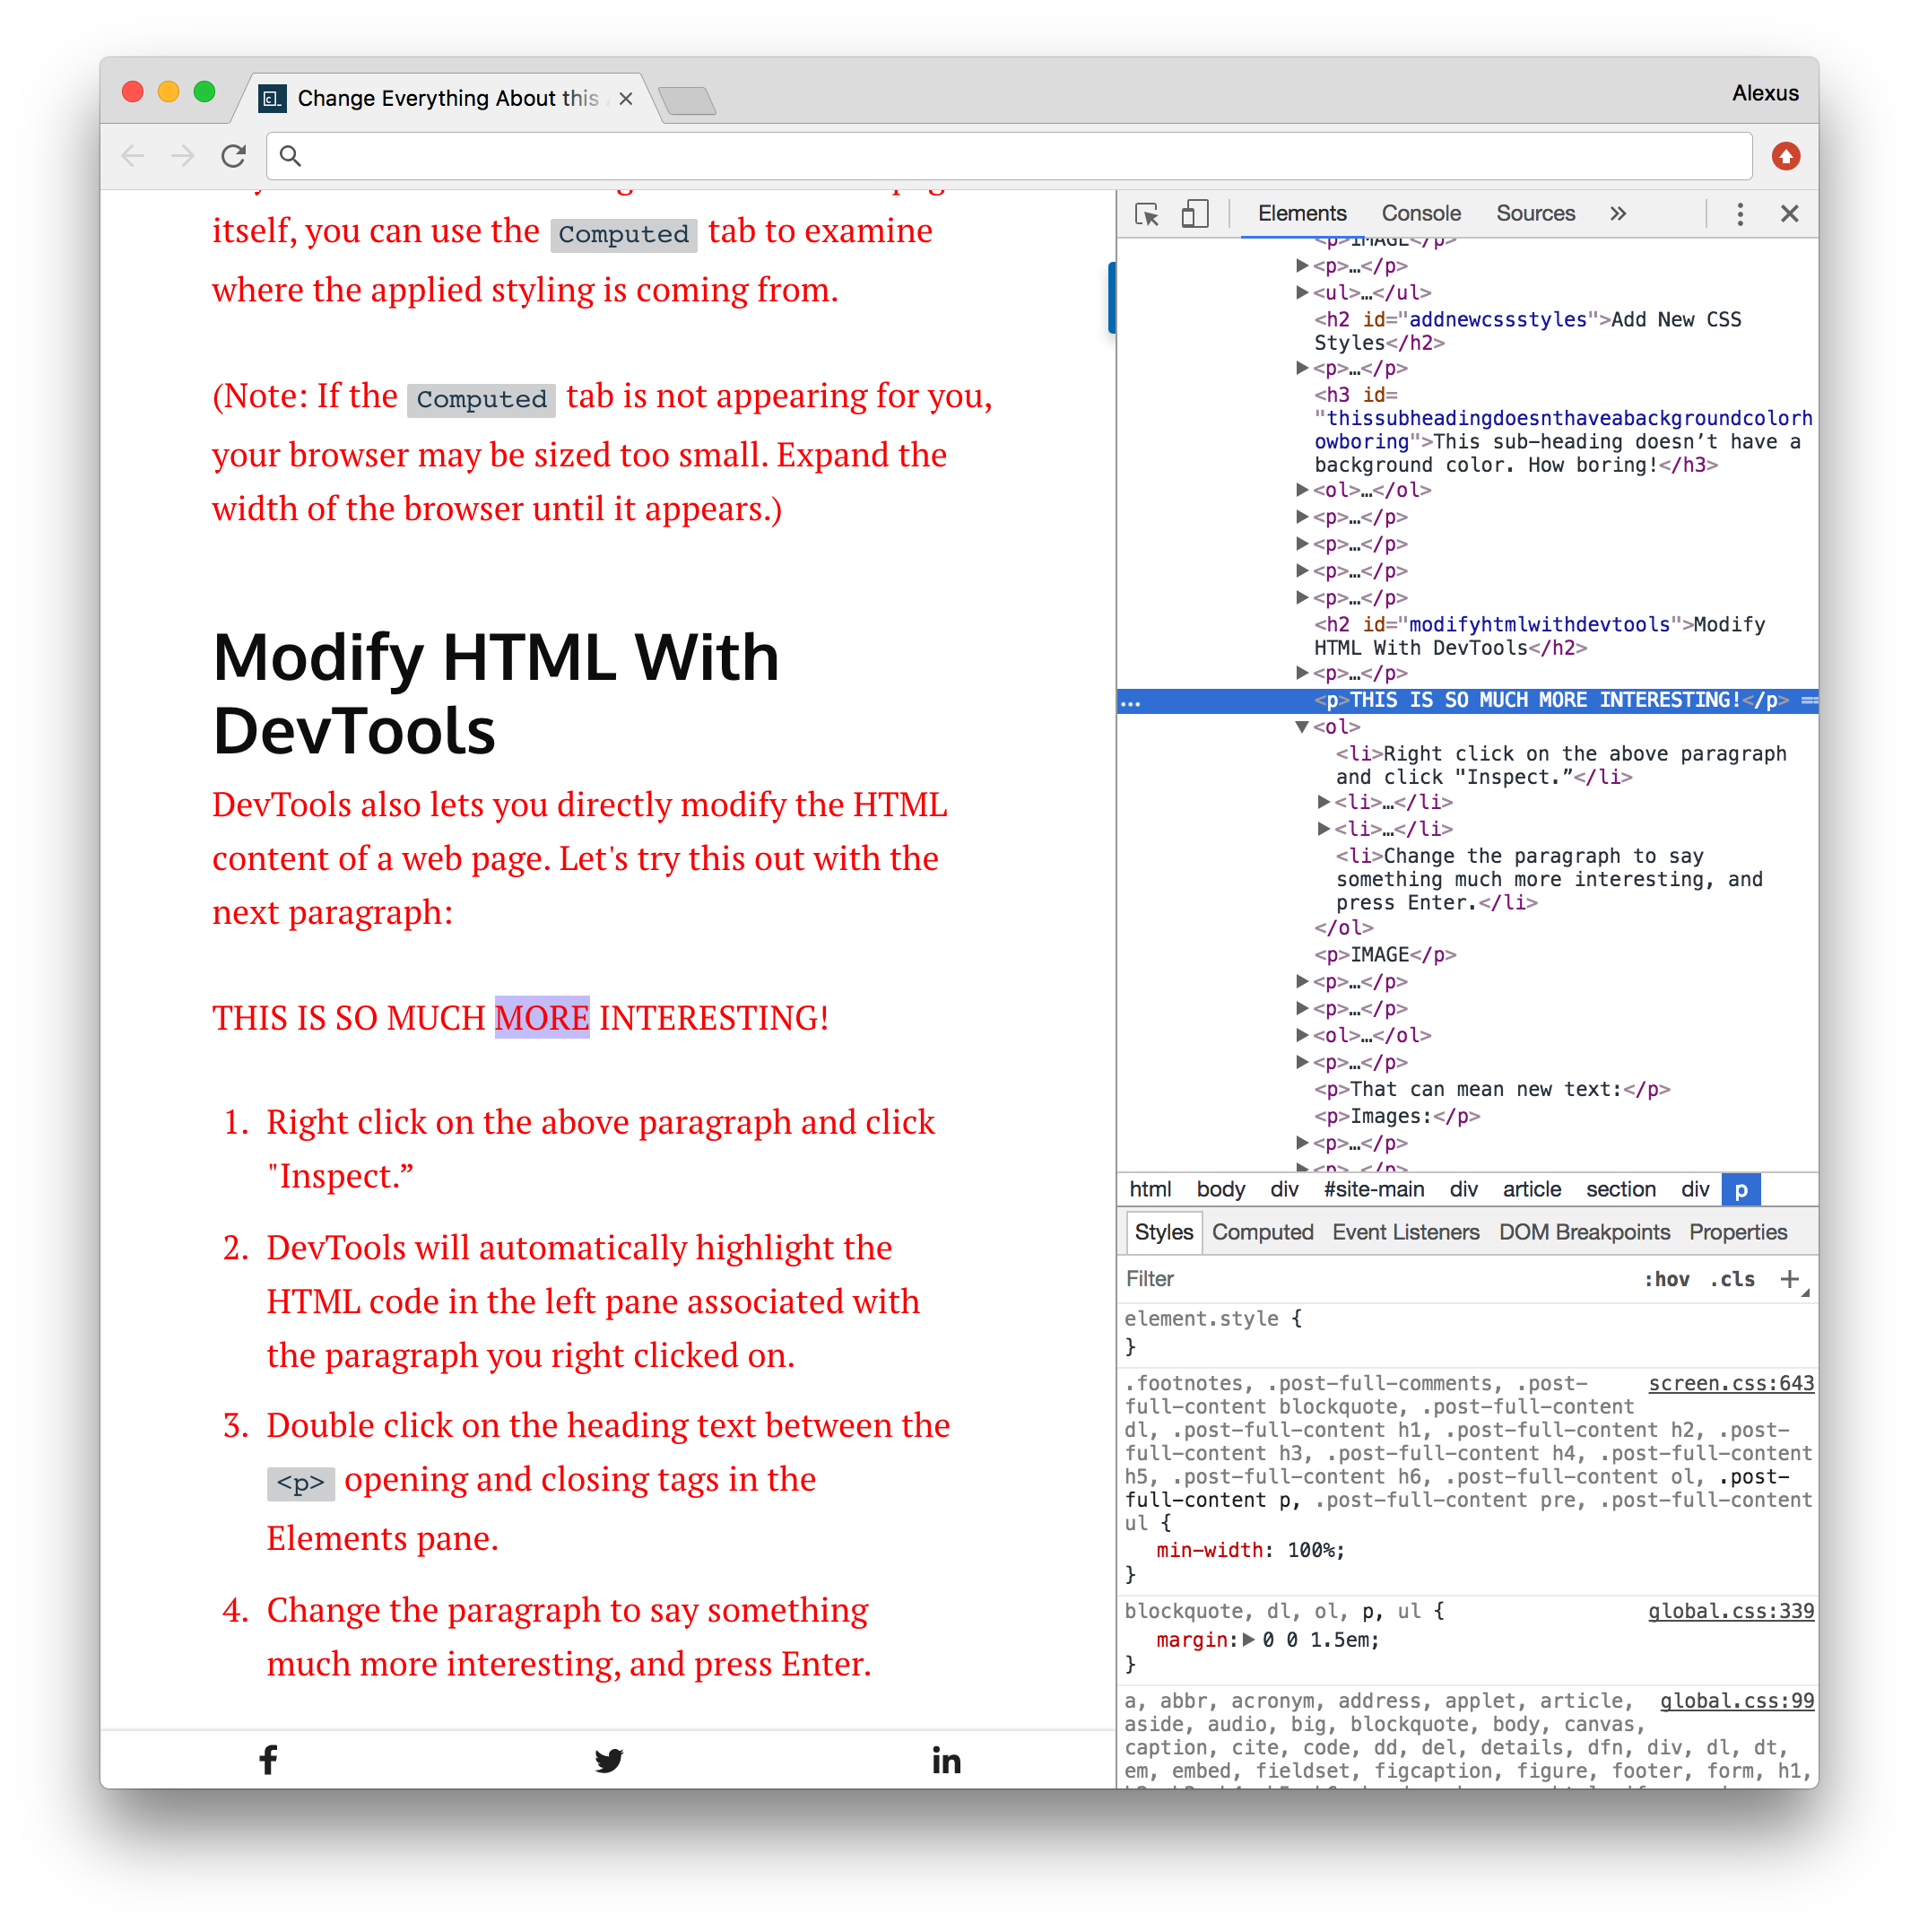Collapse the expanded ol element in the DOM tree
The height and width of the screenshot is (1932, 1919).
(1302, 727)
